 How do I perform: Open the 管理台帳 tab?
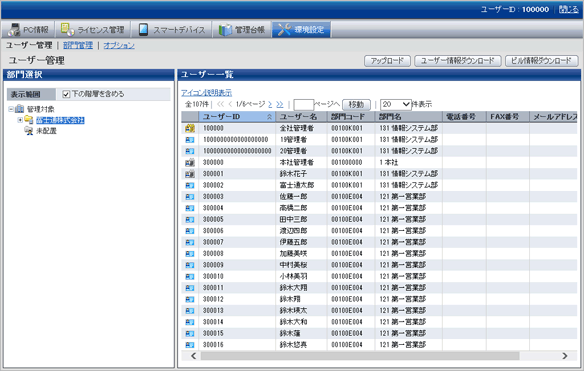pyautogui.click(x=242, y=29)
